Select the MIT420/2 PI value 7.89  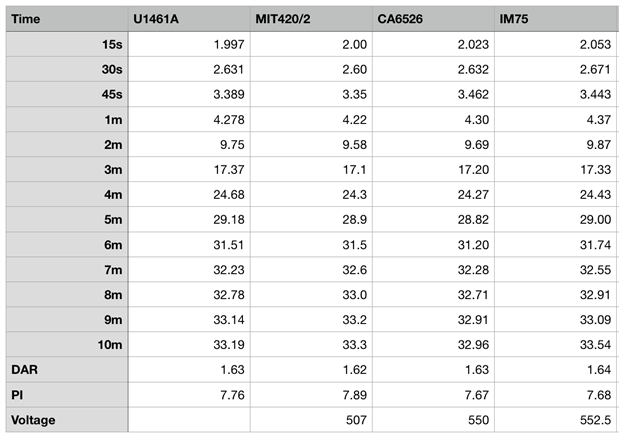pyautogui.click(x=310, y=394)
